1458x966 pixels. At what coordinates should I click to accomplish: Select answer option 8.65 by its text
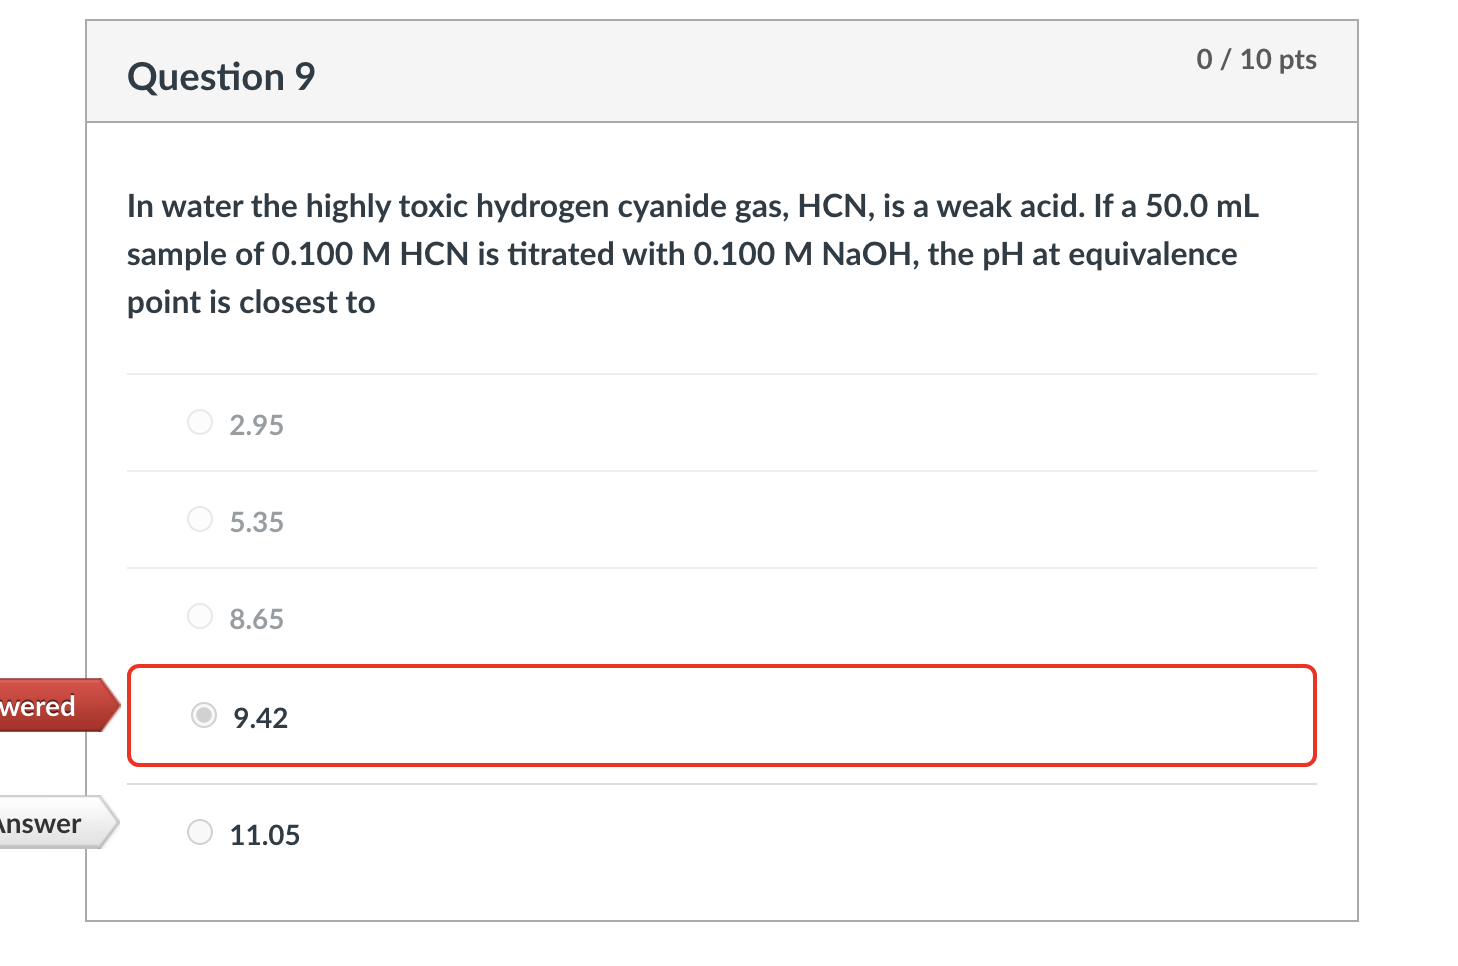(x=256, y=619)
